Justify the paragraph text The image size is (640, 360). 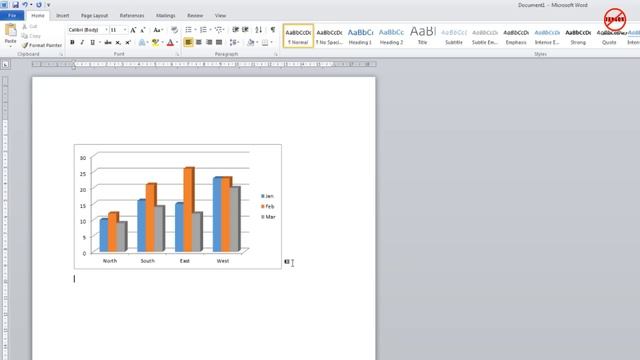(219, 42)
